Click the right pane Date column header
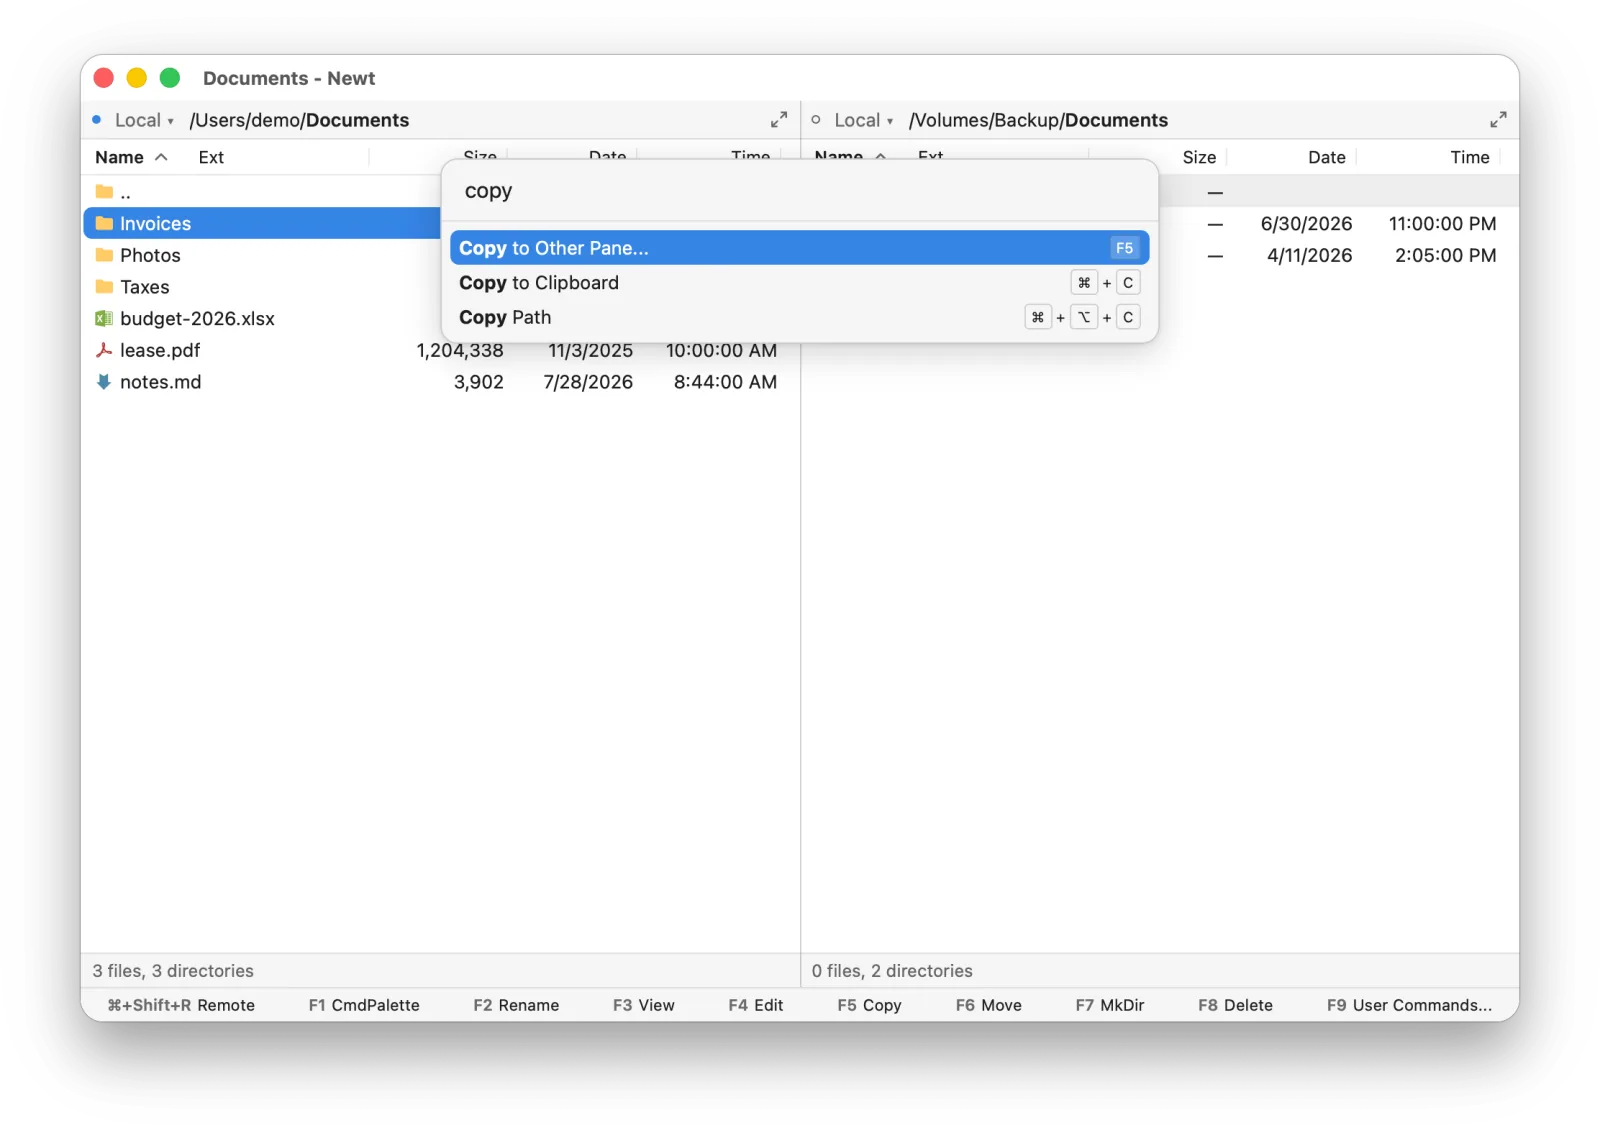1600x1128 pixels. [x=1326, y=157]
